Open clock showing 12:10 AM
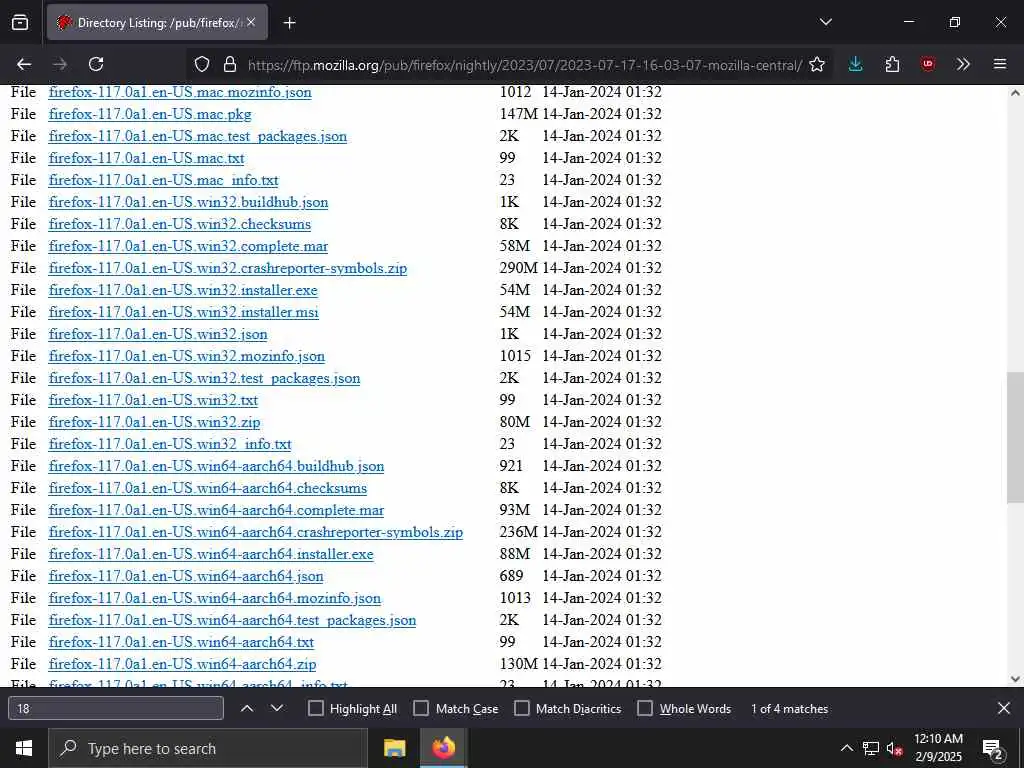Screen dimensions: 1024x768 click(938, 748)
